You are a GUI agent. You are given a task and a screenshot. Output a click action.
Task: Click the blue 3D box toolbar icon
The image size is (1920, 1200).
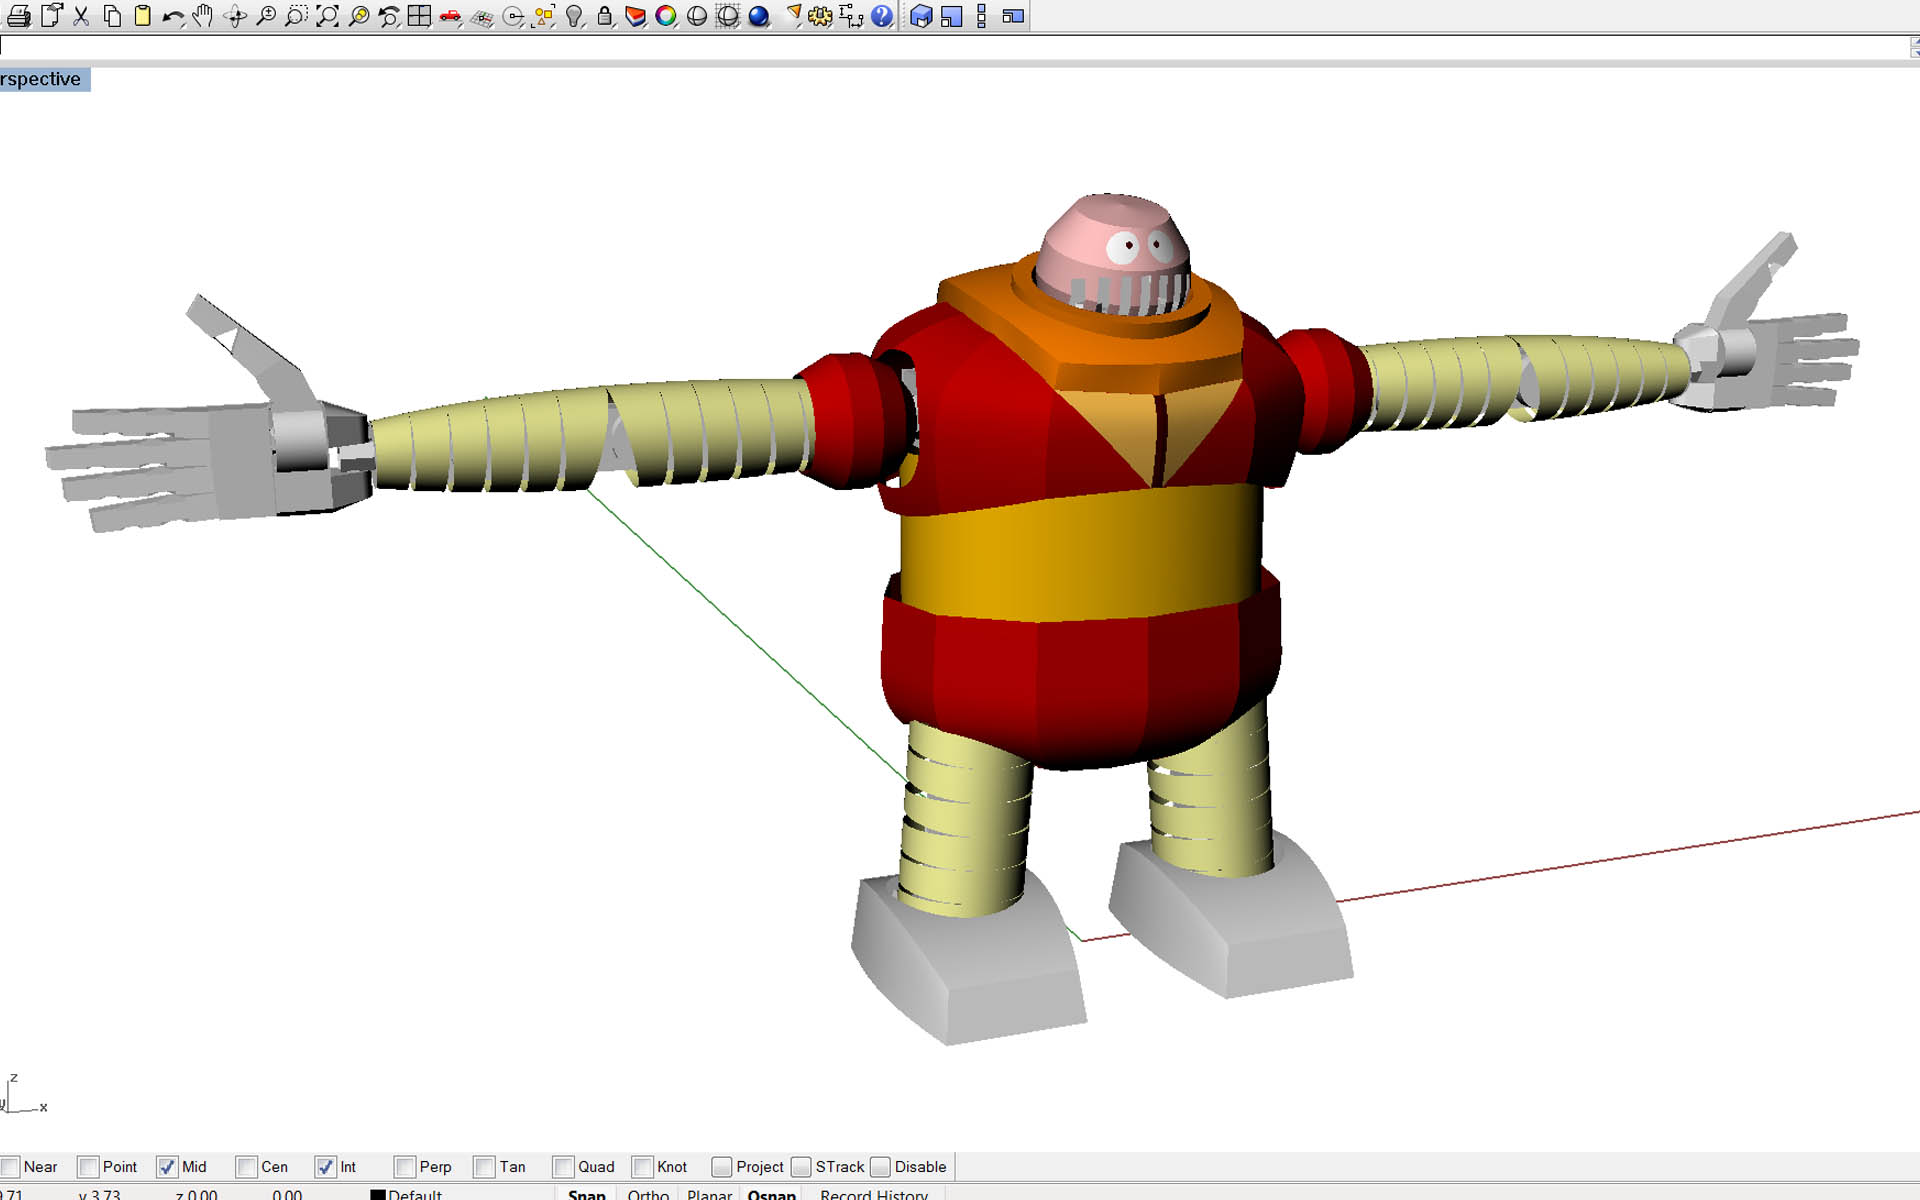pos(921,16)
